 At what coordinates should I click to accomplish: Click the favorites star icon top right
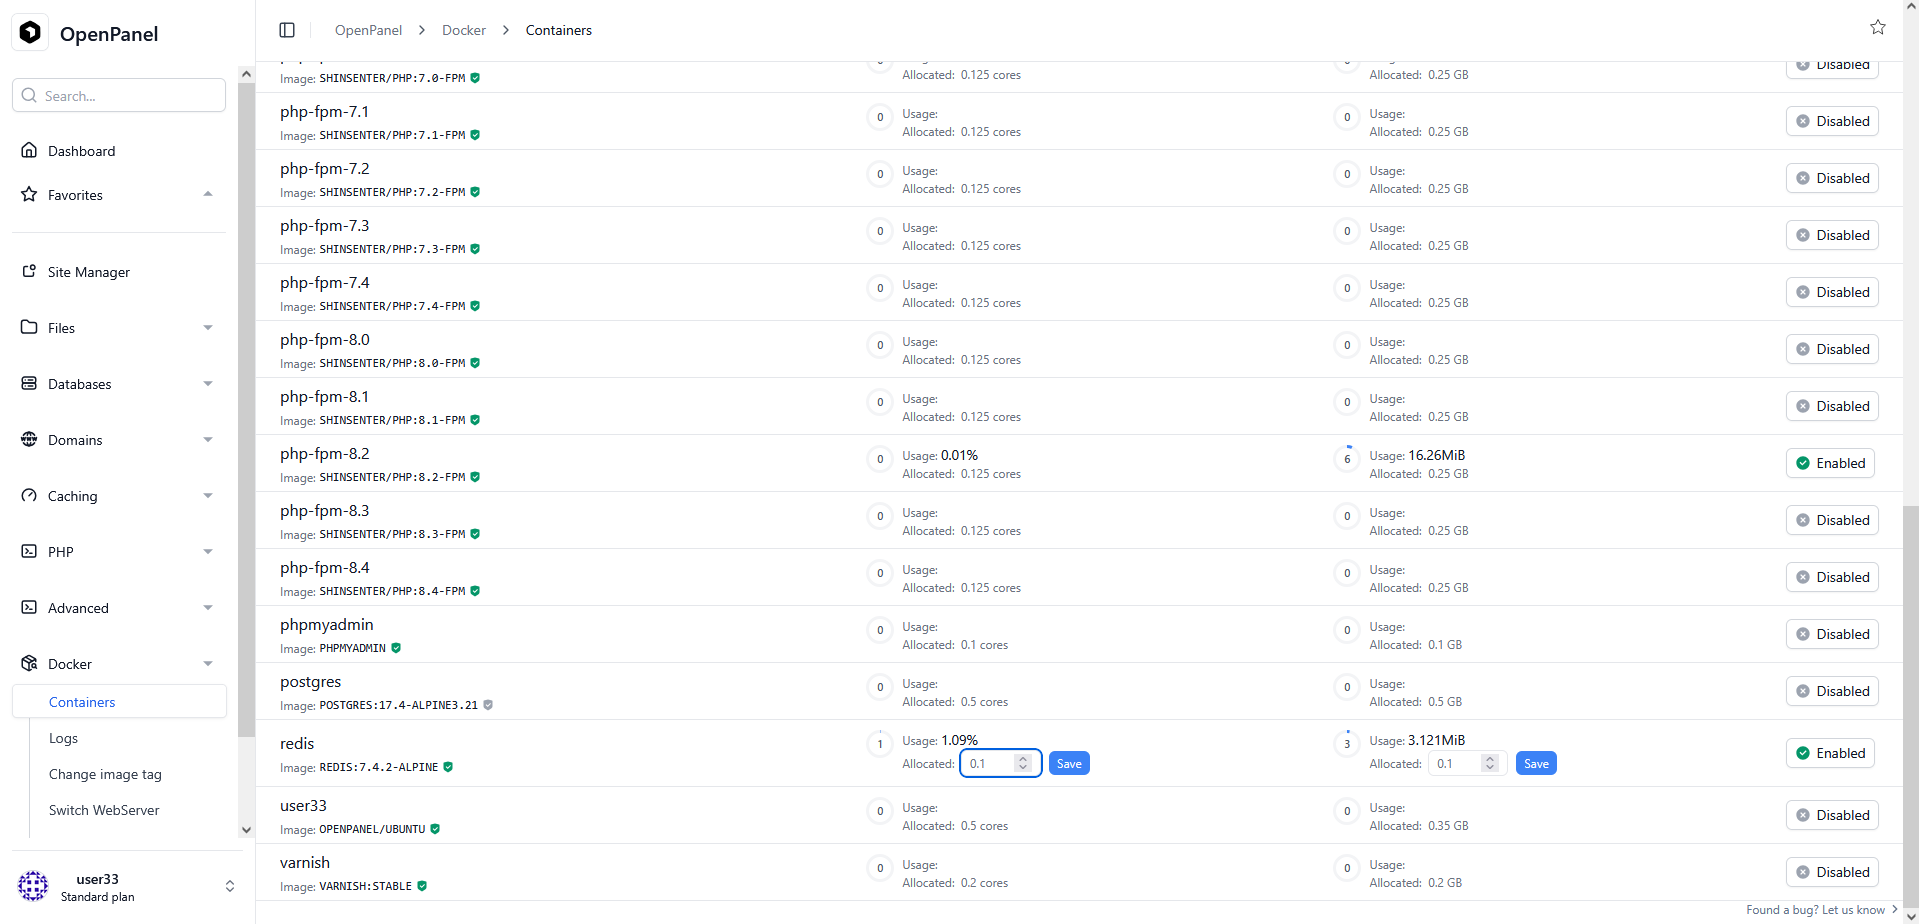1877,27
